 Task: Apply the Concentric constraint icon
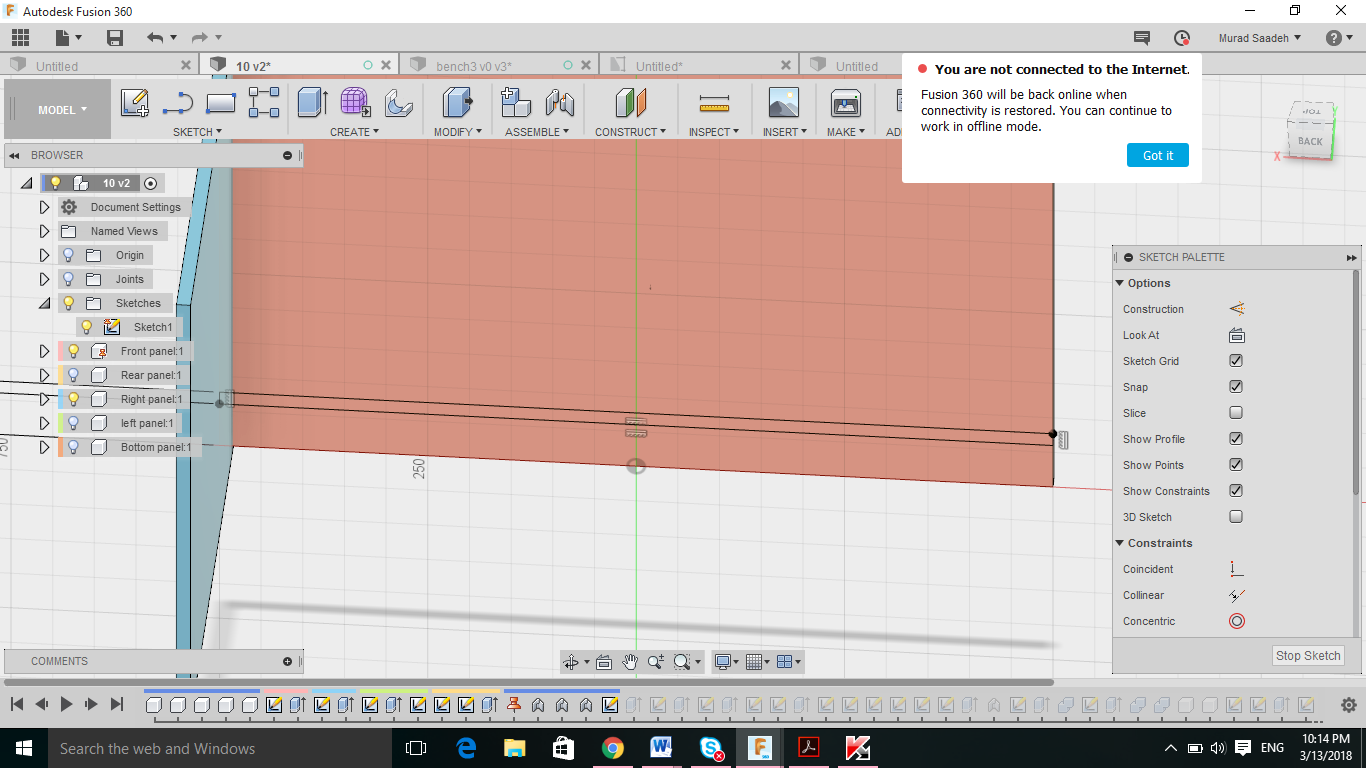point(1237,621)
